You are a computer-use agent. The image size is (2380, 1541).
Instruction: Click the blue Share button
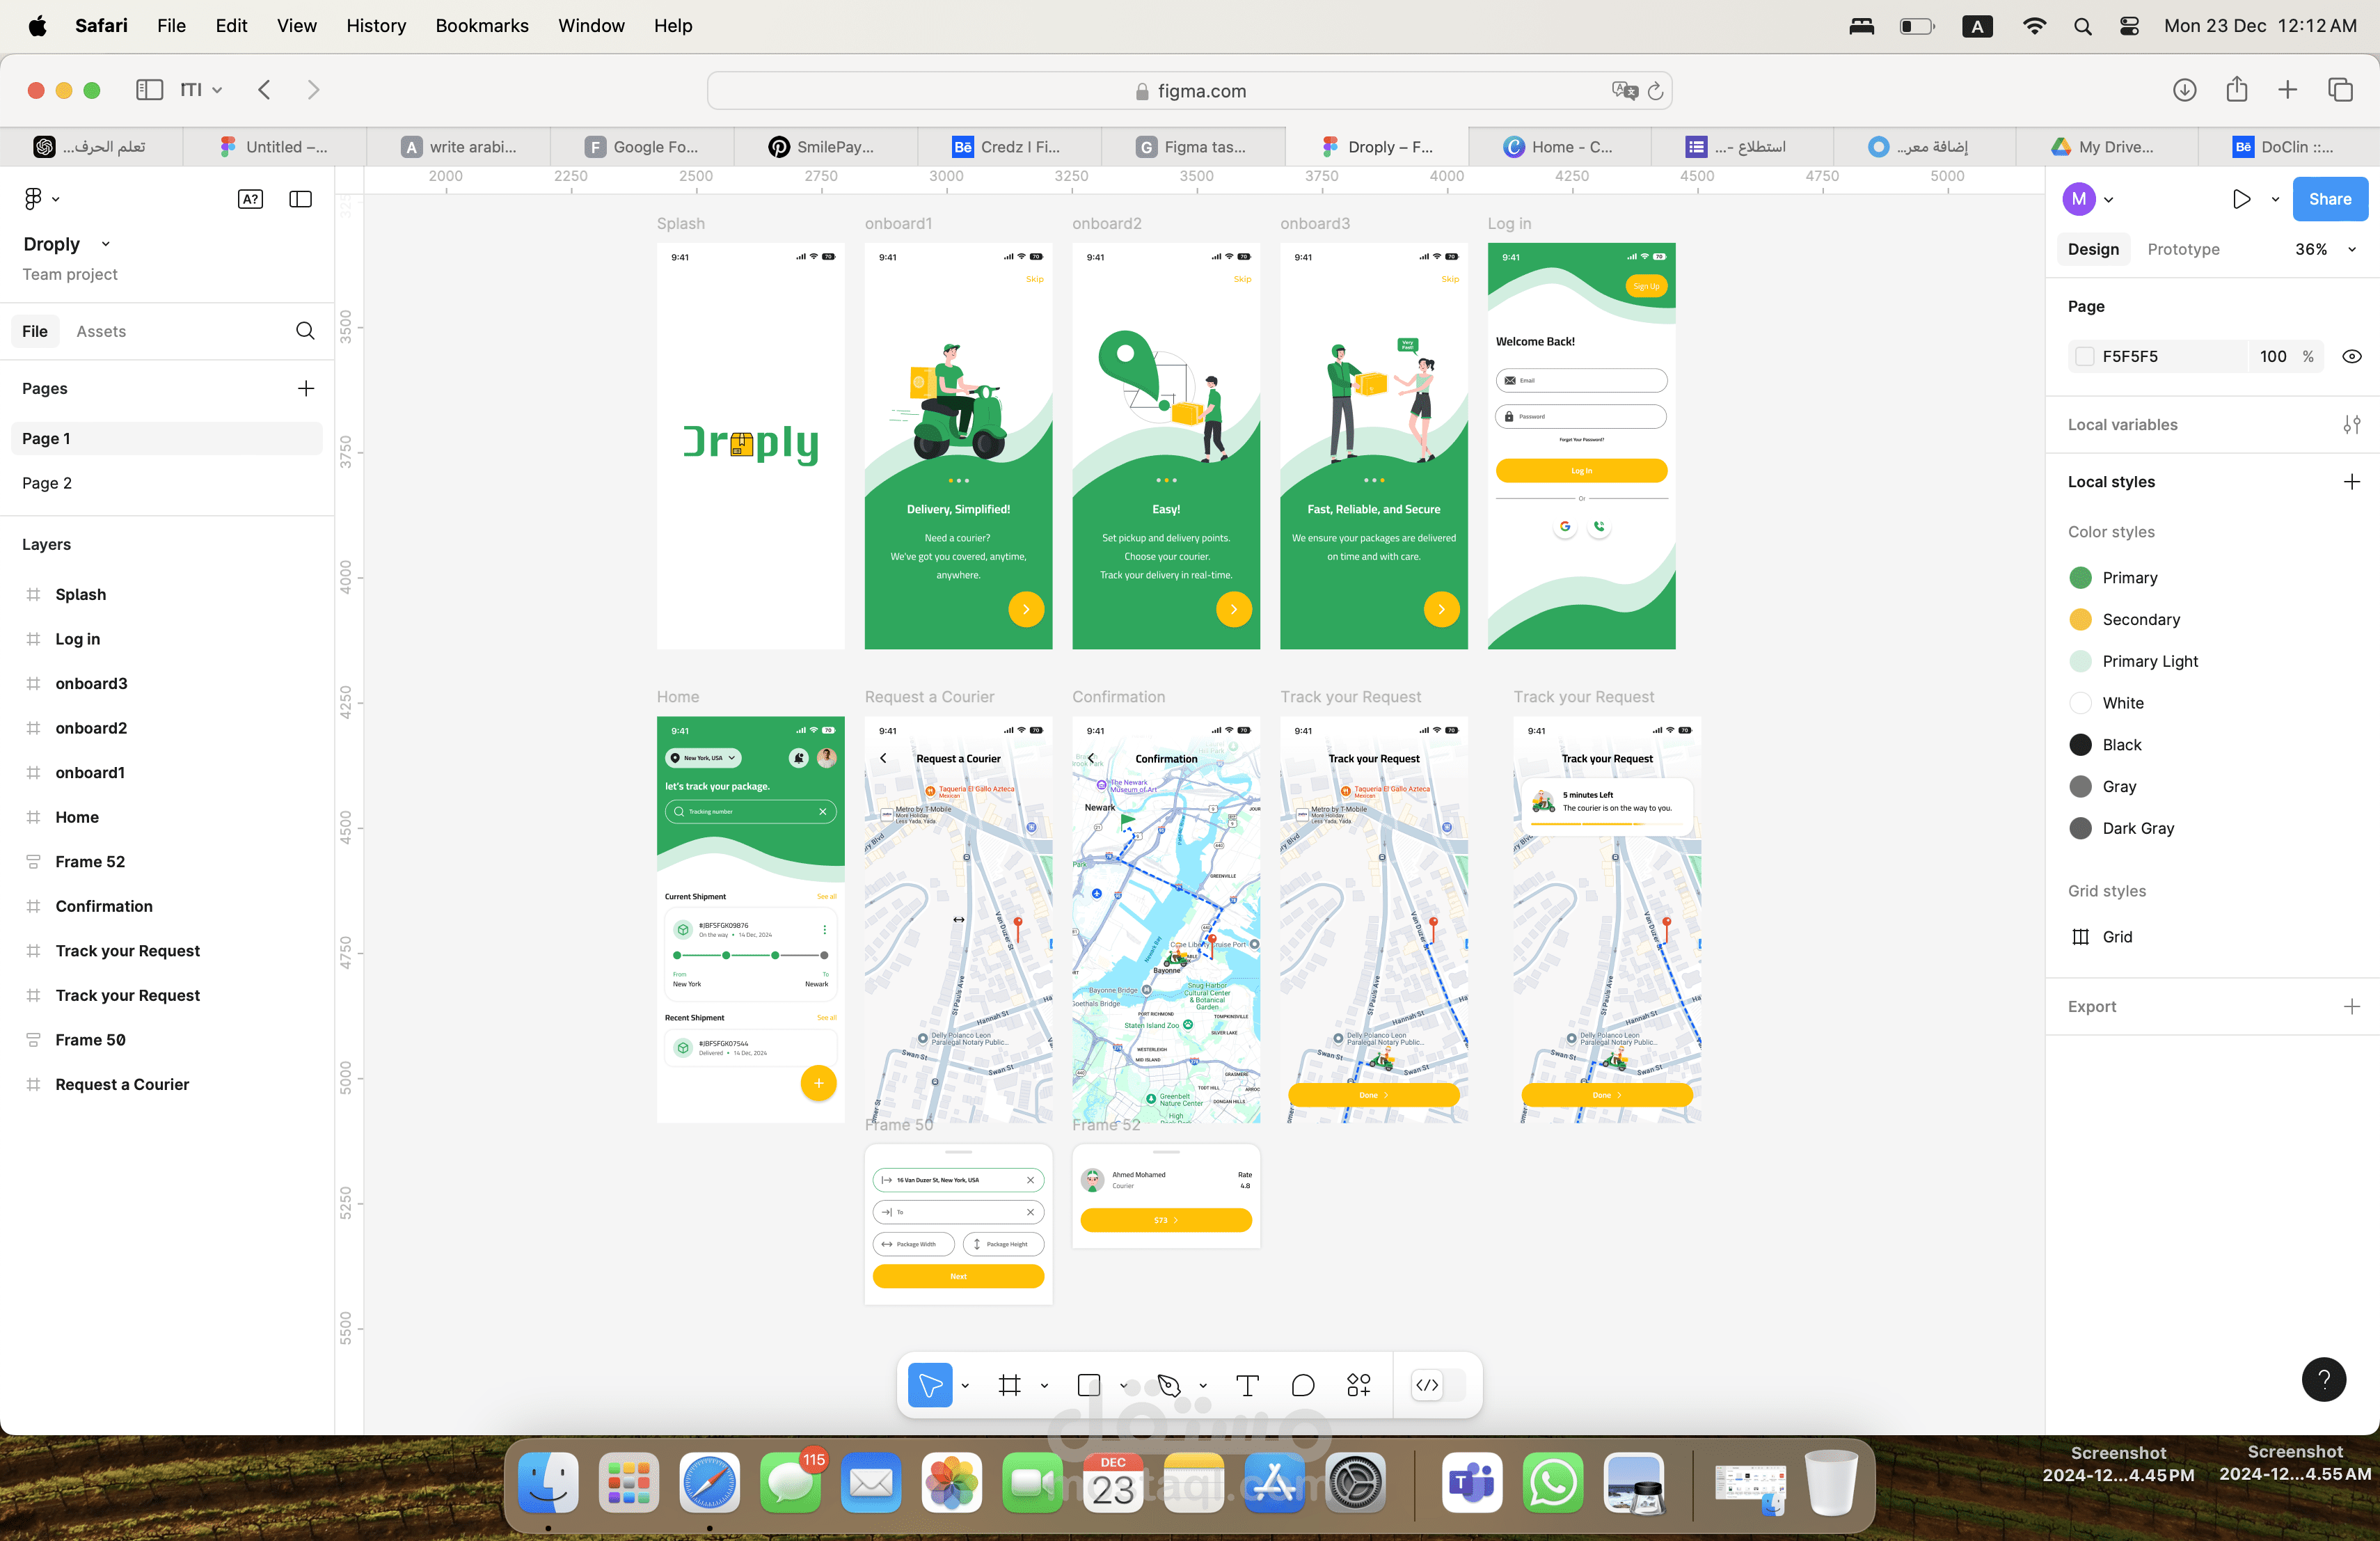[2329, 199]
